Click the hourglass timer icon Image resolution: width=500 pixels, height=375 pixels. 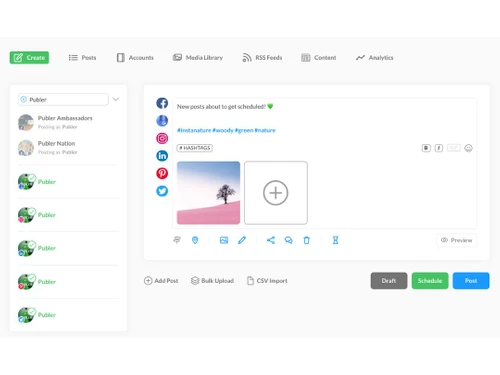(335, 240)
